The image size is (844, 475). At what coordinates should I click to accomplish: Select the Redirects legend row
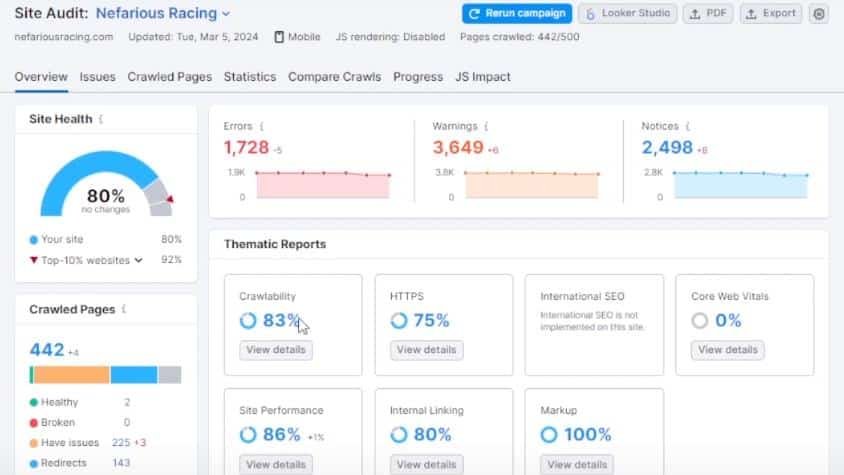tap(80, 463)
